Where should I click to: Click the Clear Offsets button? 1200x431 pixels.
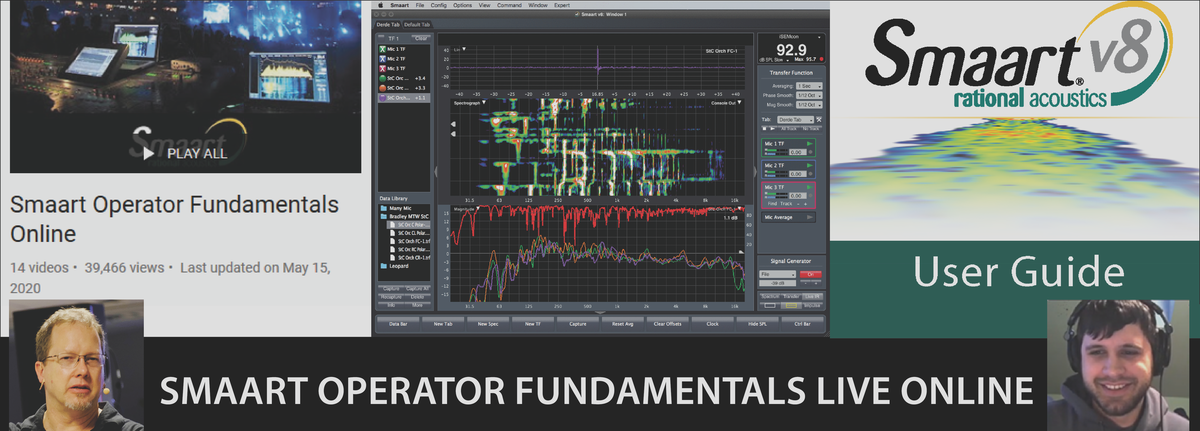click(668, 324)
